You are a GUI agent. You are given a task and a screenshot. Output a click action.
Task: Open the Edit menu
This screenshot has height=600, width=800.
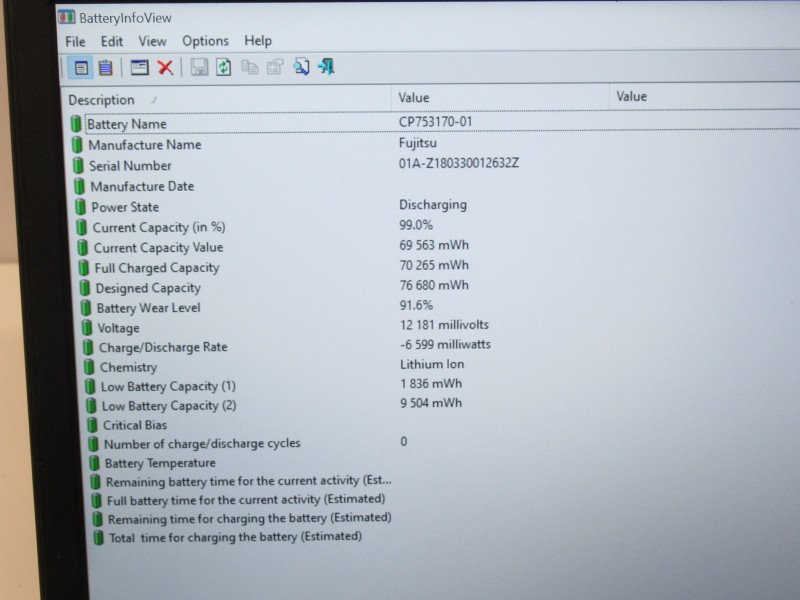(112, 41)
